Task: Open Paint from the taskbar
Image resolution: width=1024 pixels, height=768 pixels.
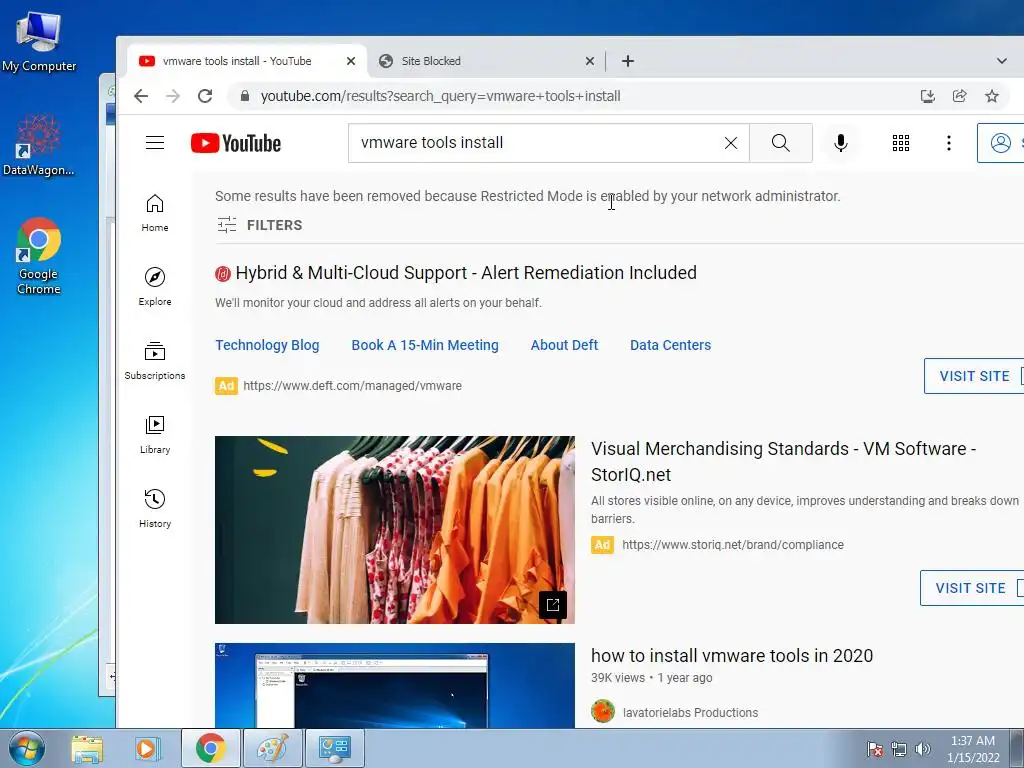Action: (272, 749)
